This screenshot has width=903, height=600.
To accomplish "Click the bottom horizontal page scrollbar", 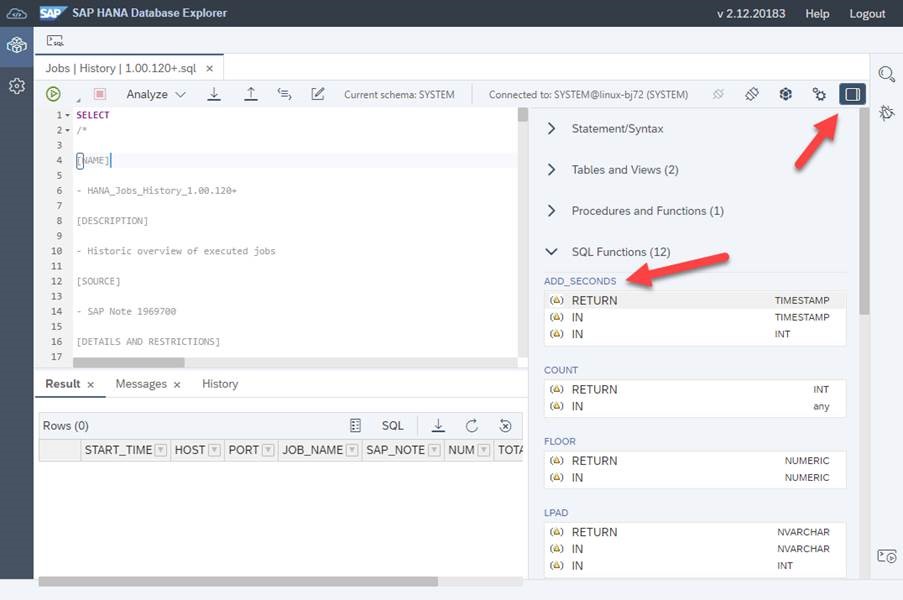I will pos(238,582).
